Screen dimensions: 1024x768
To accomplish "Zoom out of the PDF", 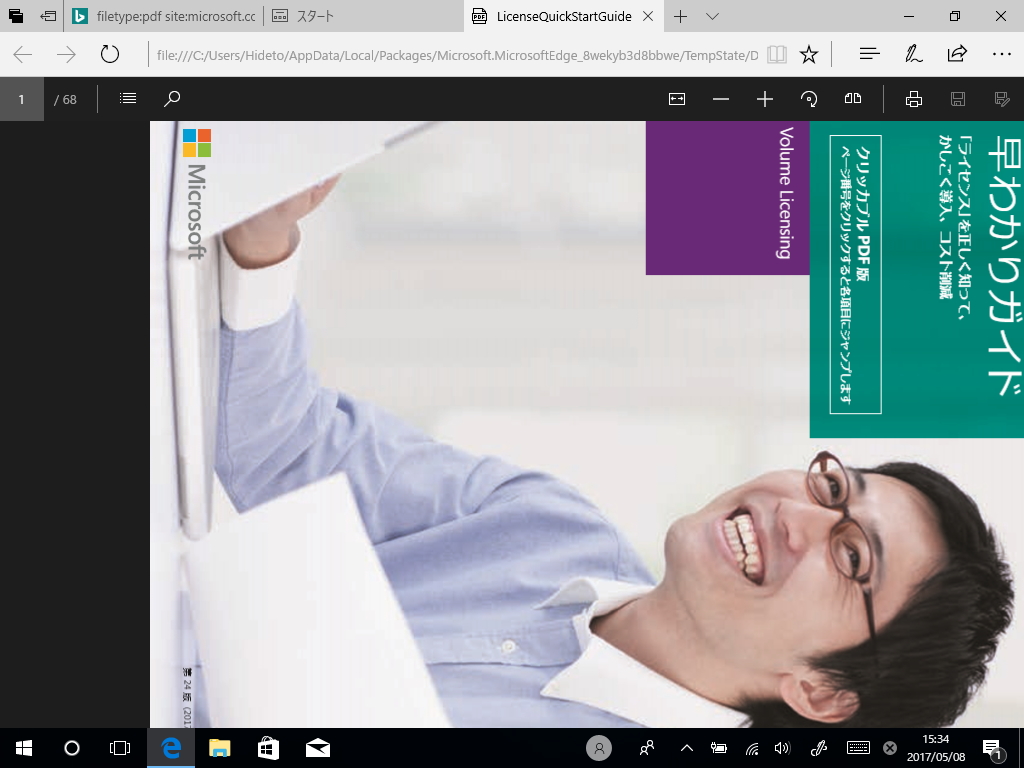I will [720, 98].
